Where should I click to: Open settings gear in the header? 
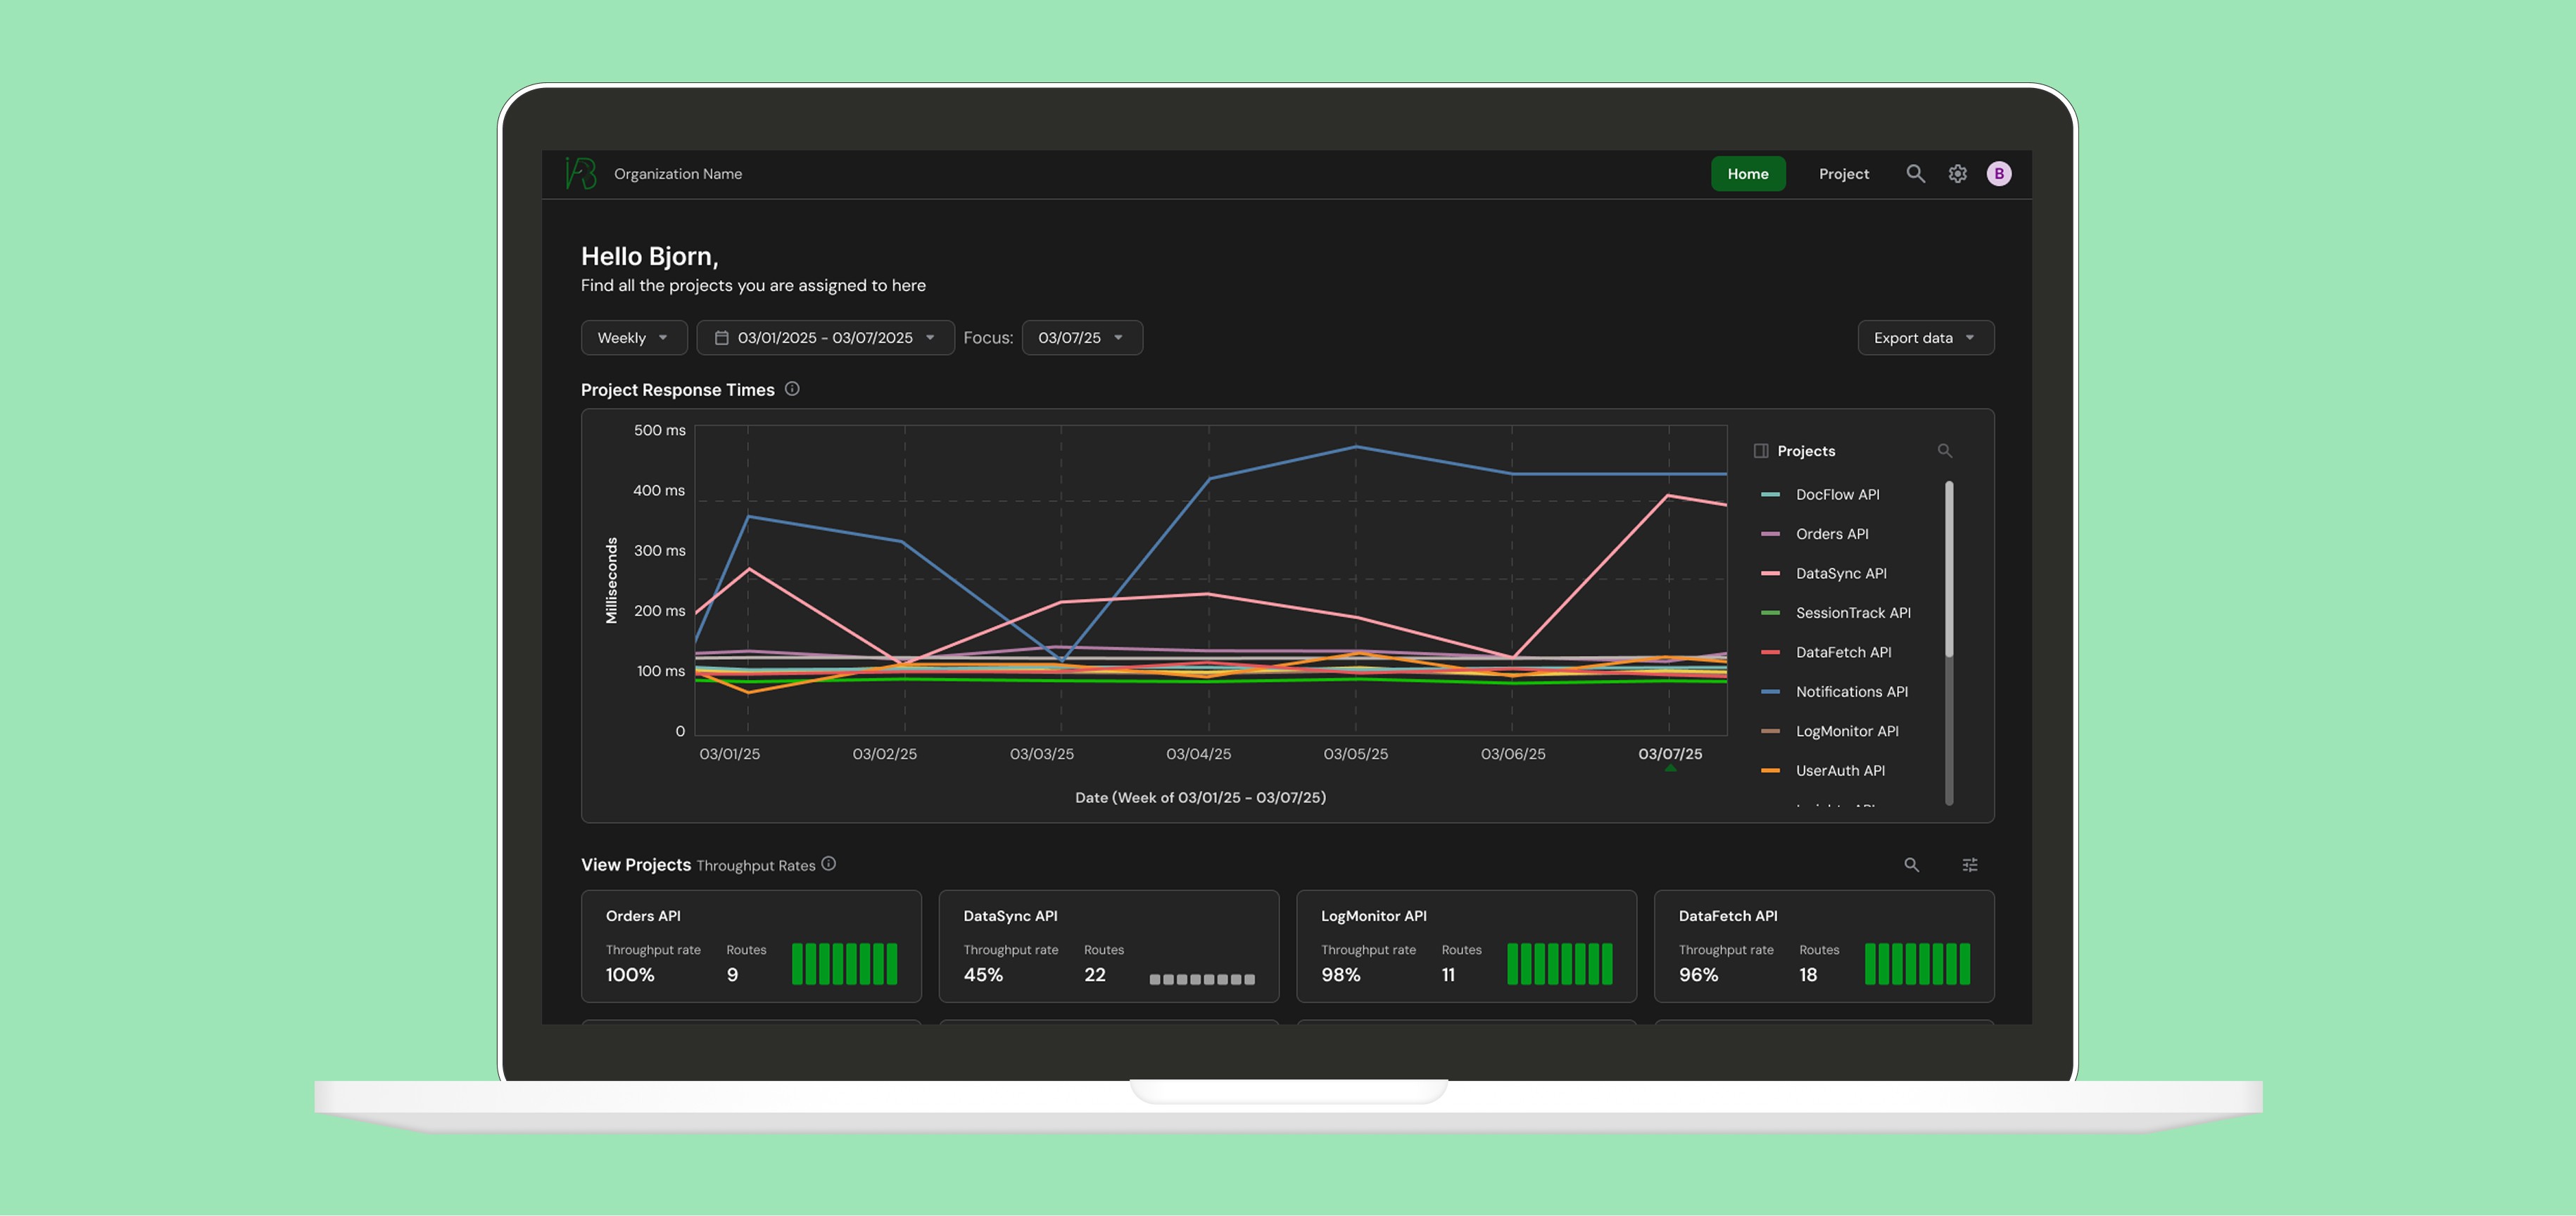[x=1957, y=173]
